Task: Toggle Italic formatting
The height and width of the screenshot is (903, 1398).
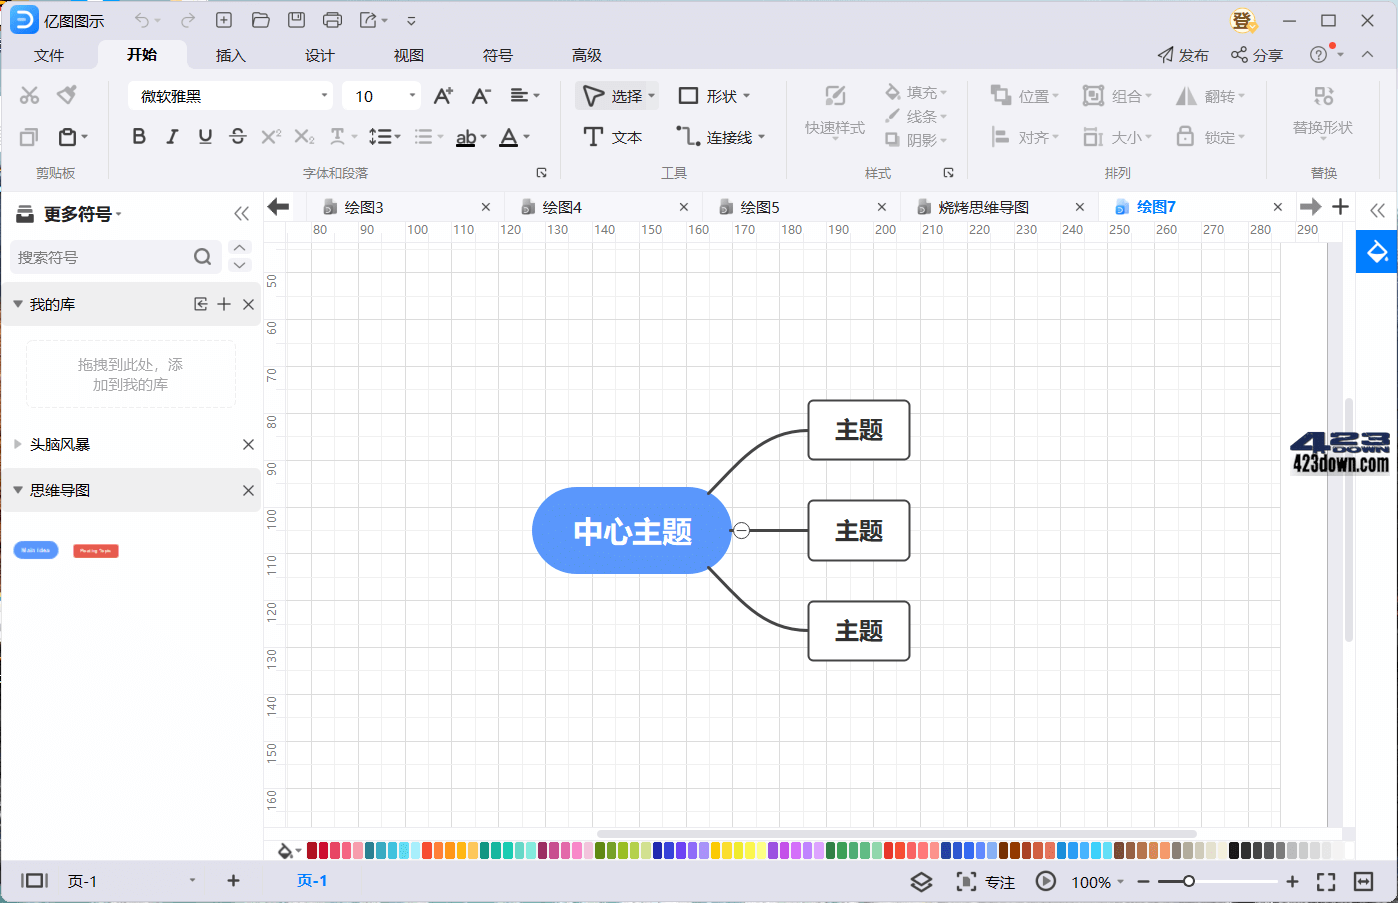Action: coord(172,136)
